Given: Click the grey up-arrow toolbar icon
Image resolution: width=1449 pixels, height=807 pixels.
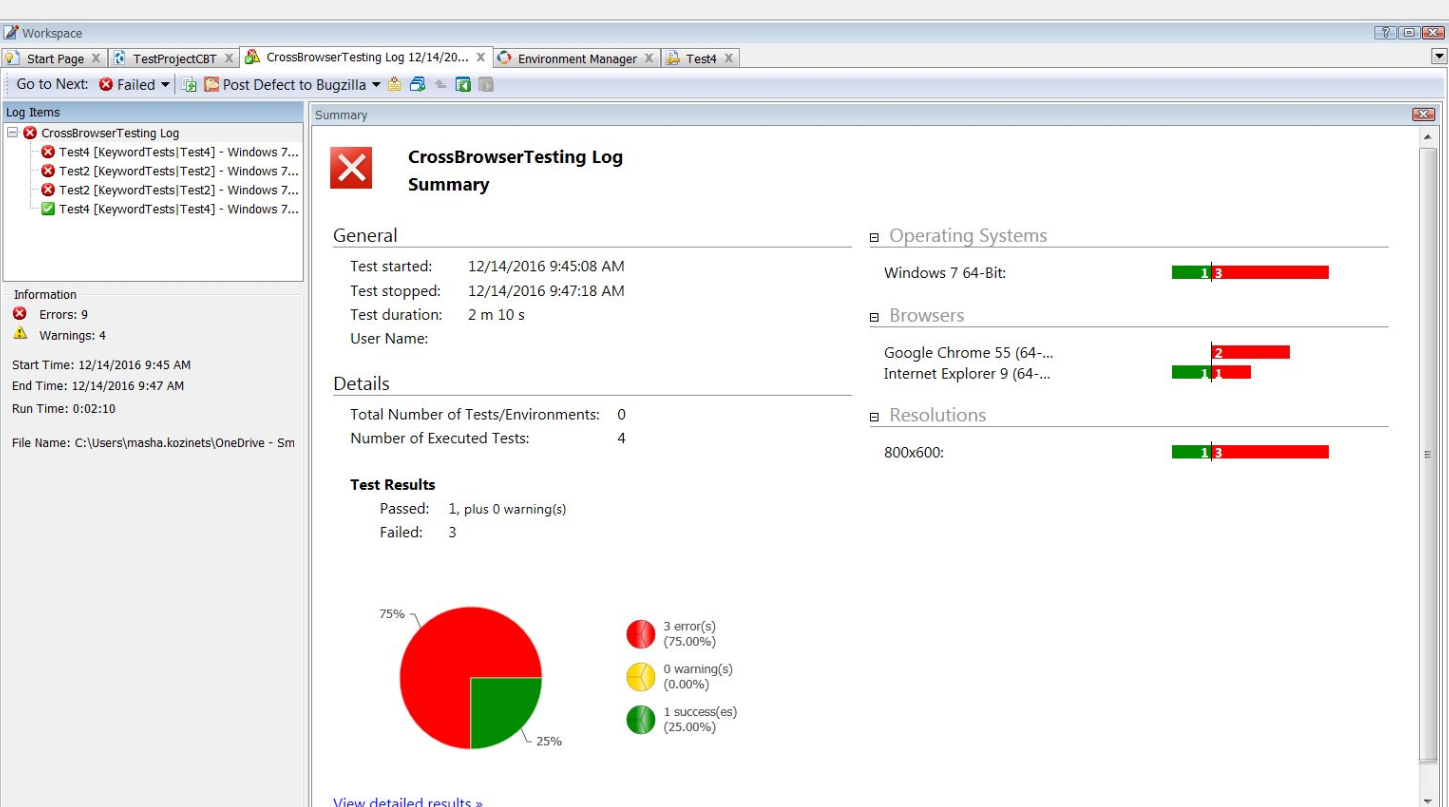Looking at the screenshot, I should tap(441, 85).
